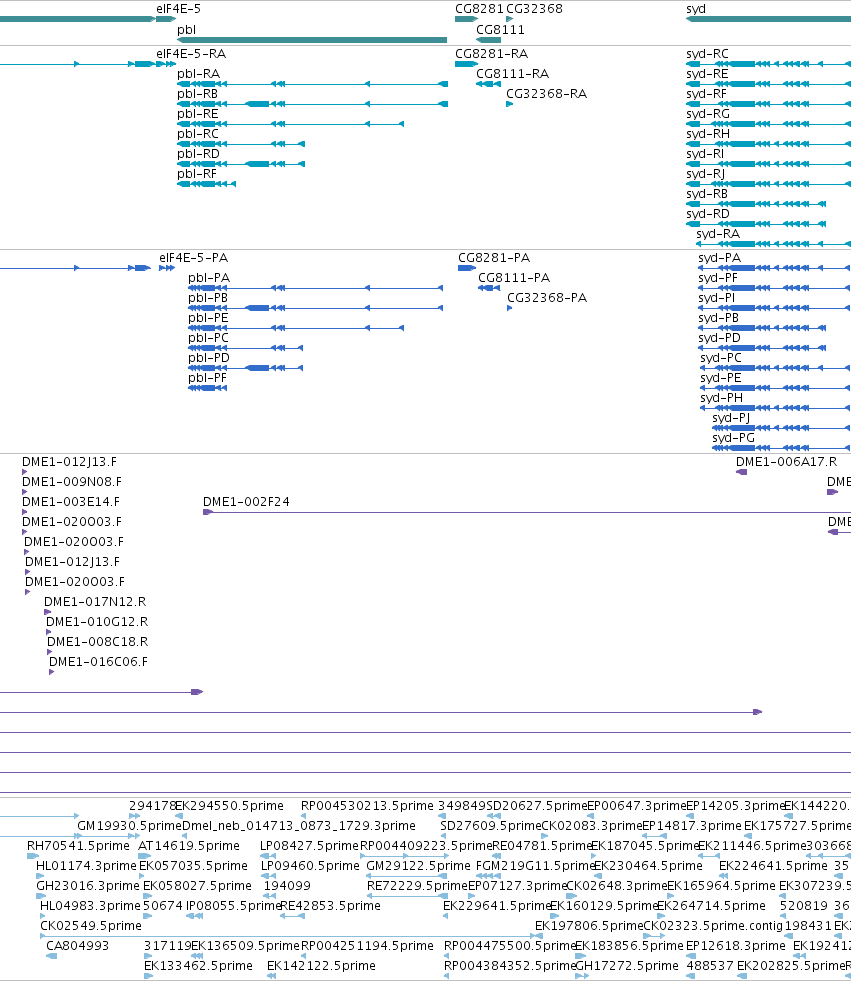Click the DME1-009N08.F clone label

pyautogui.click(x=71, y=482)
